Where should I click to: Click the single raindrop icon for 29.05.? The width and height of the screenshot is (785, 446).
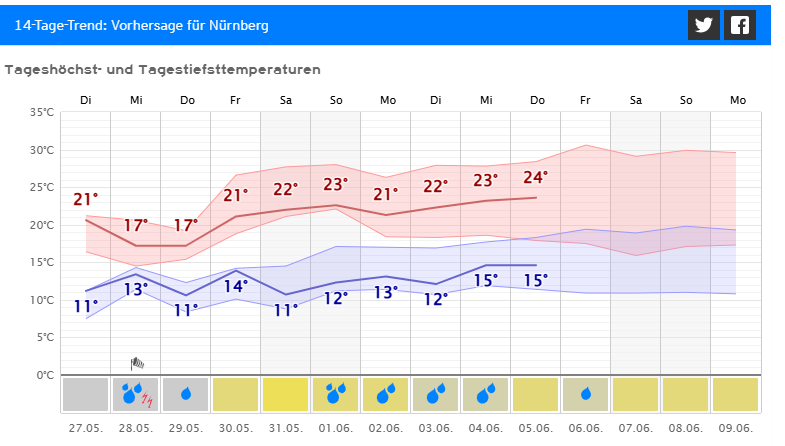(x=186, y=394)
